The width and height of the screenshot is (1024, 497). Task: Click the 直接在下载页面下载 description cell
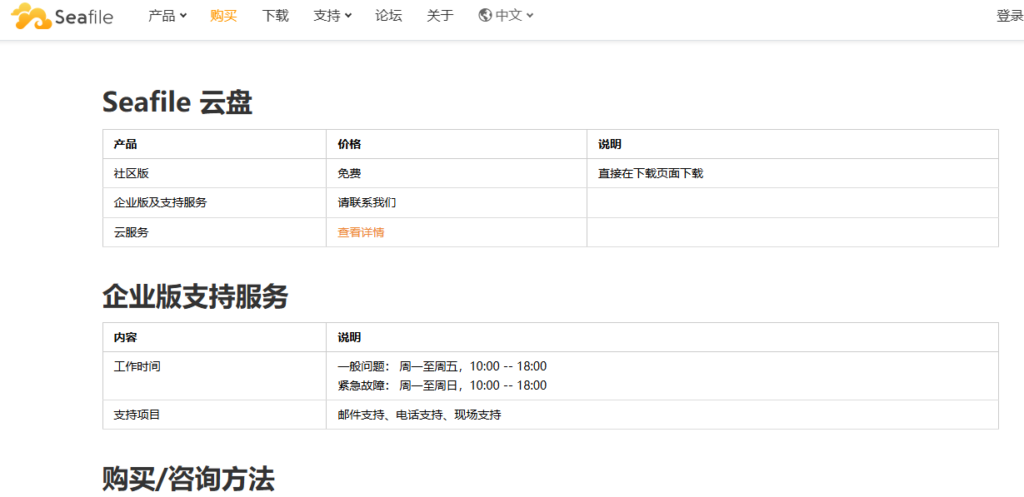pyautogui.click(x=793, y=173)
